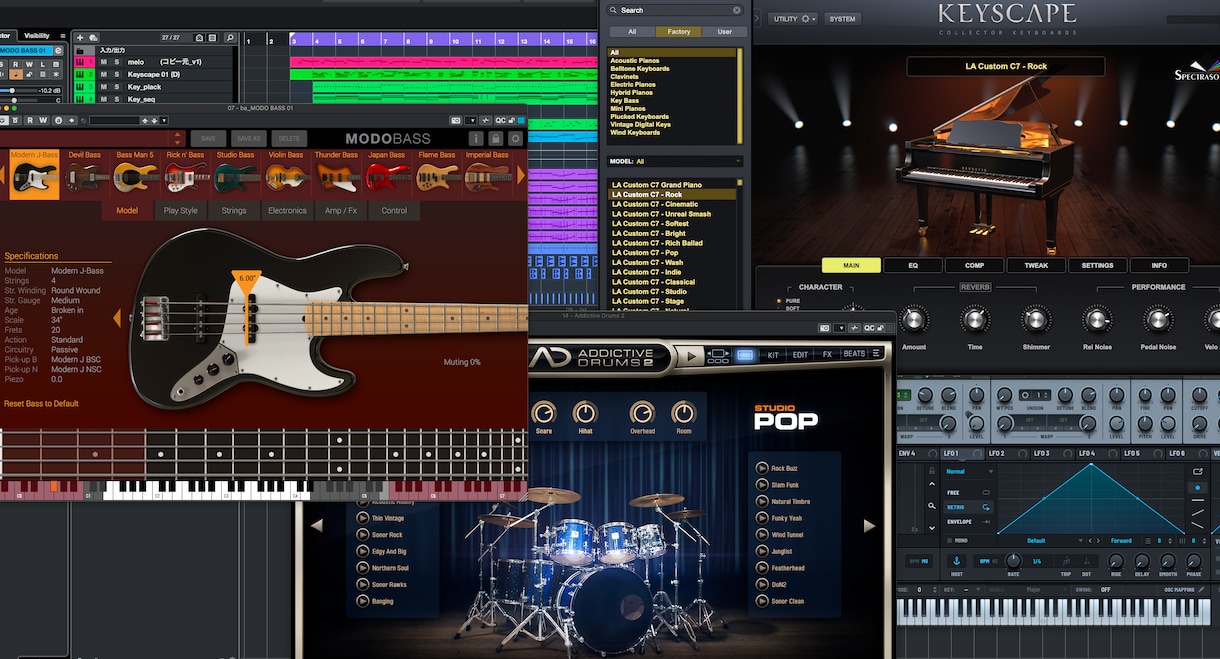Mute the melo track
1220x659 pixels.
[x=103, y=62]
